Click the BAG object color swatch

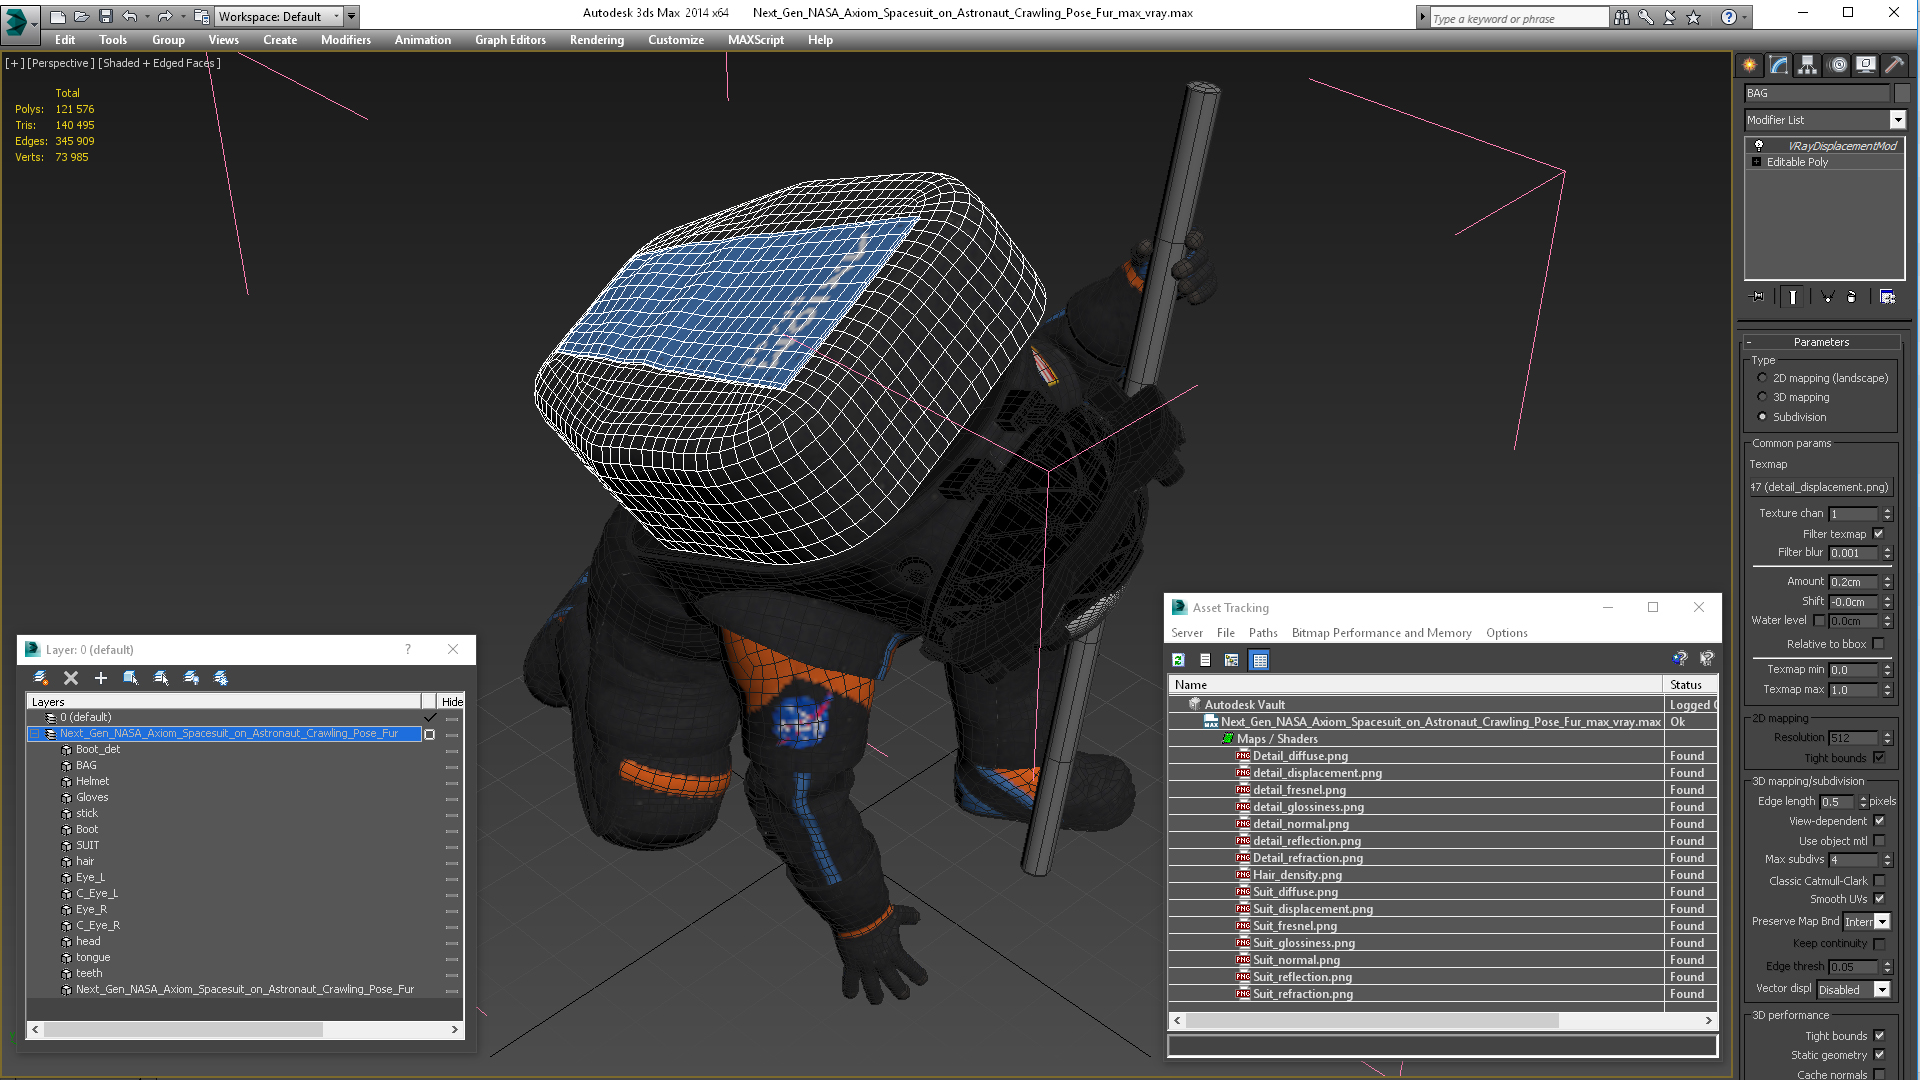pyautogui.click(x=1902, y=93)
